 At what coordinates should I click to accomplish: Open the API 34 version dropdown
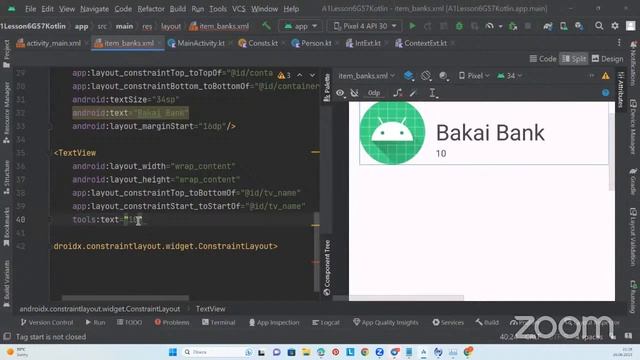coord(509,76)
